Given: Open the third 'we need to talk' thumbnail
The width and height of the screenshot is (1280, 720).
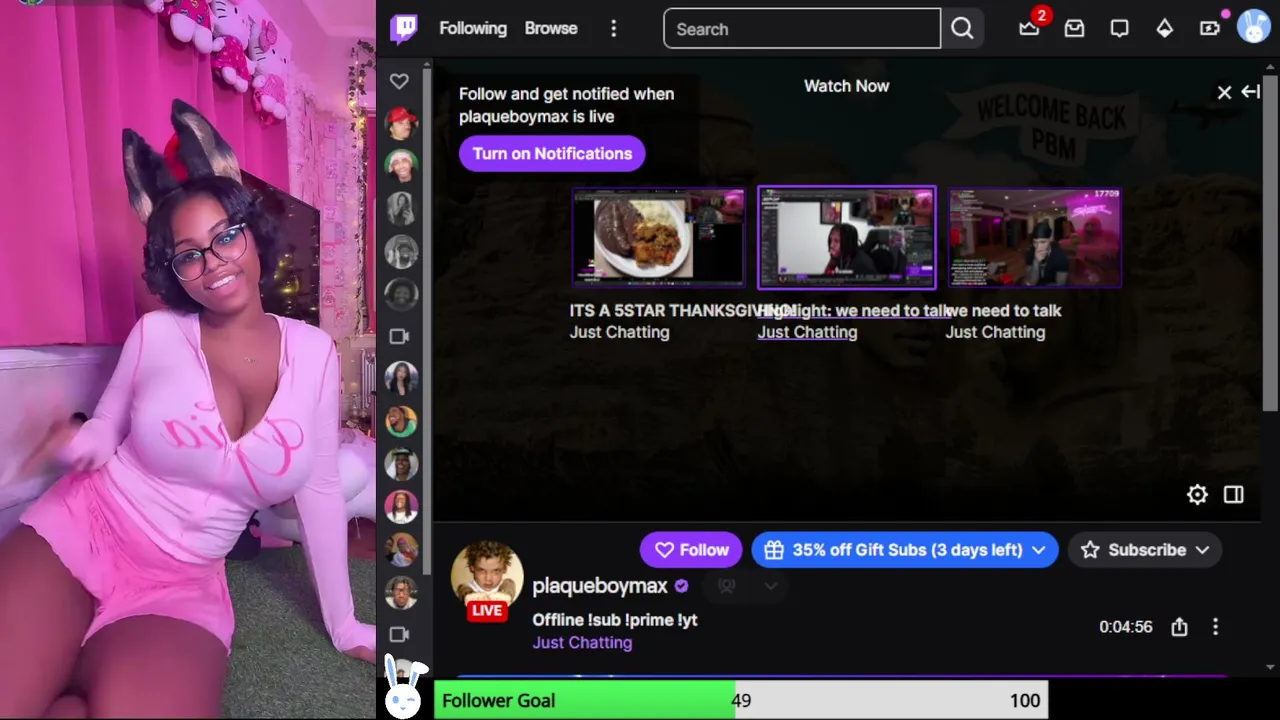Looking at the screenshot, I should coord(1034,238).
